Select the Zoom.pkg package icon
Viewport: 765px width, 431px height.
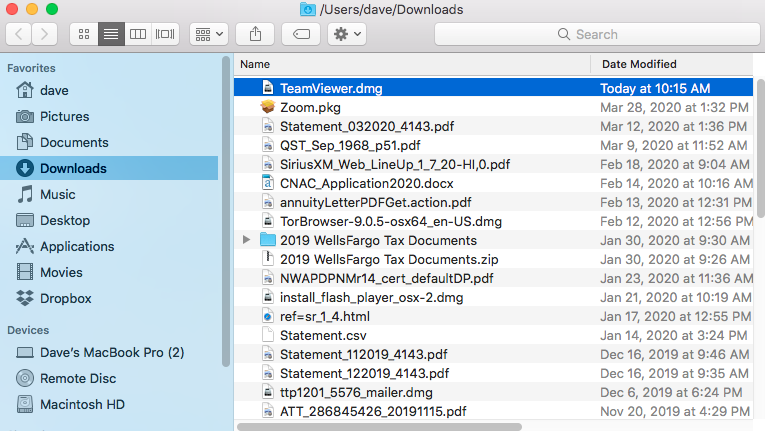(268, 107)
